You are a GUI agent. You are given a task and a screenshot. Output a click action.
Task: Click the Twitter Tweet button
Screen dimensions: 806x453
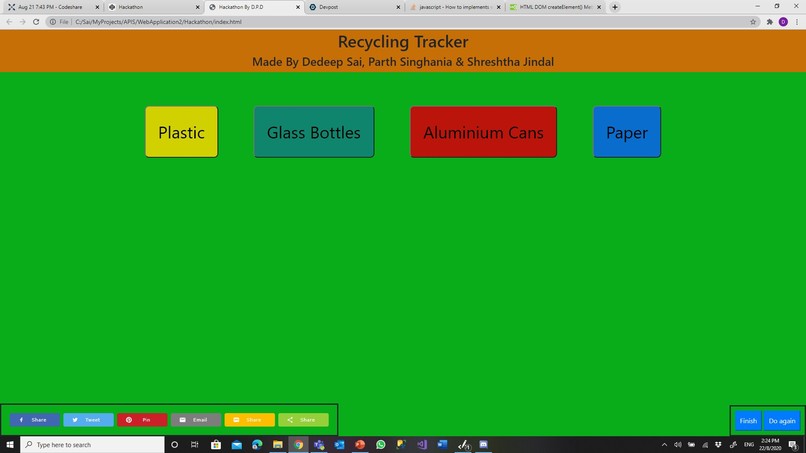coord(88,420)
